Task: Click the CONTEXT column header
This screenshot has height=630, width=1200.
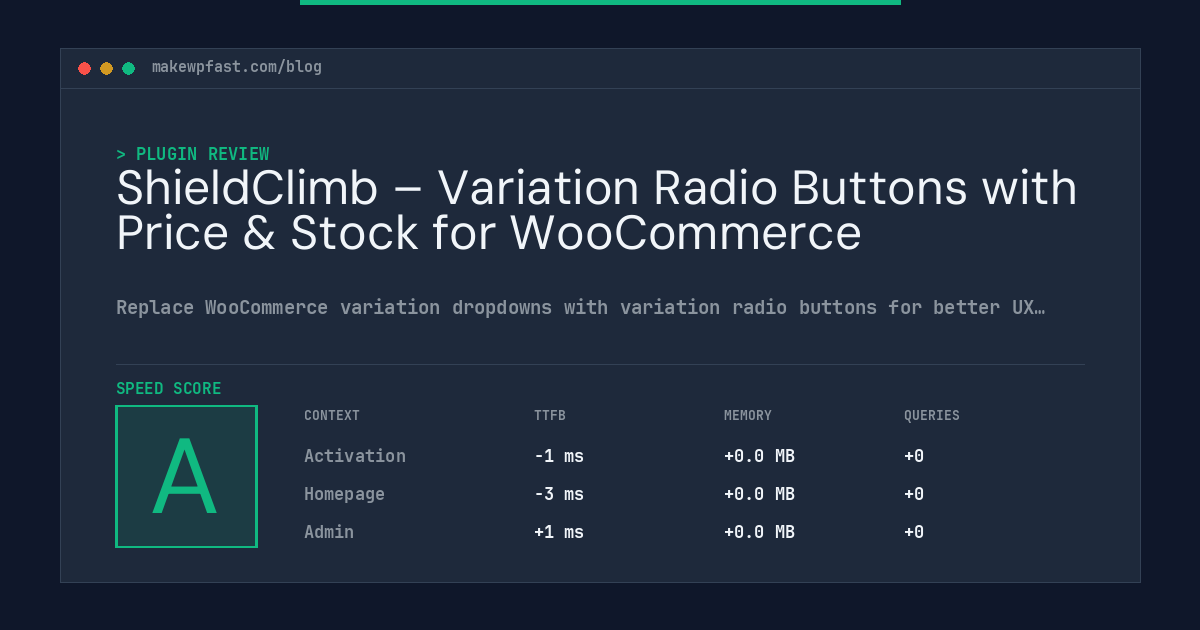Action: [332, 416]
